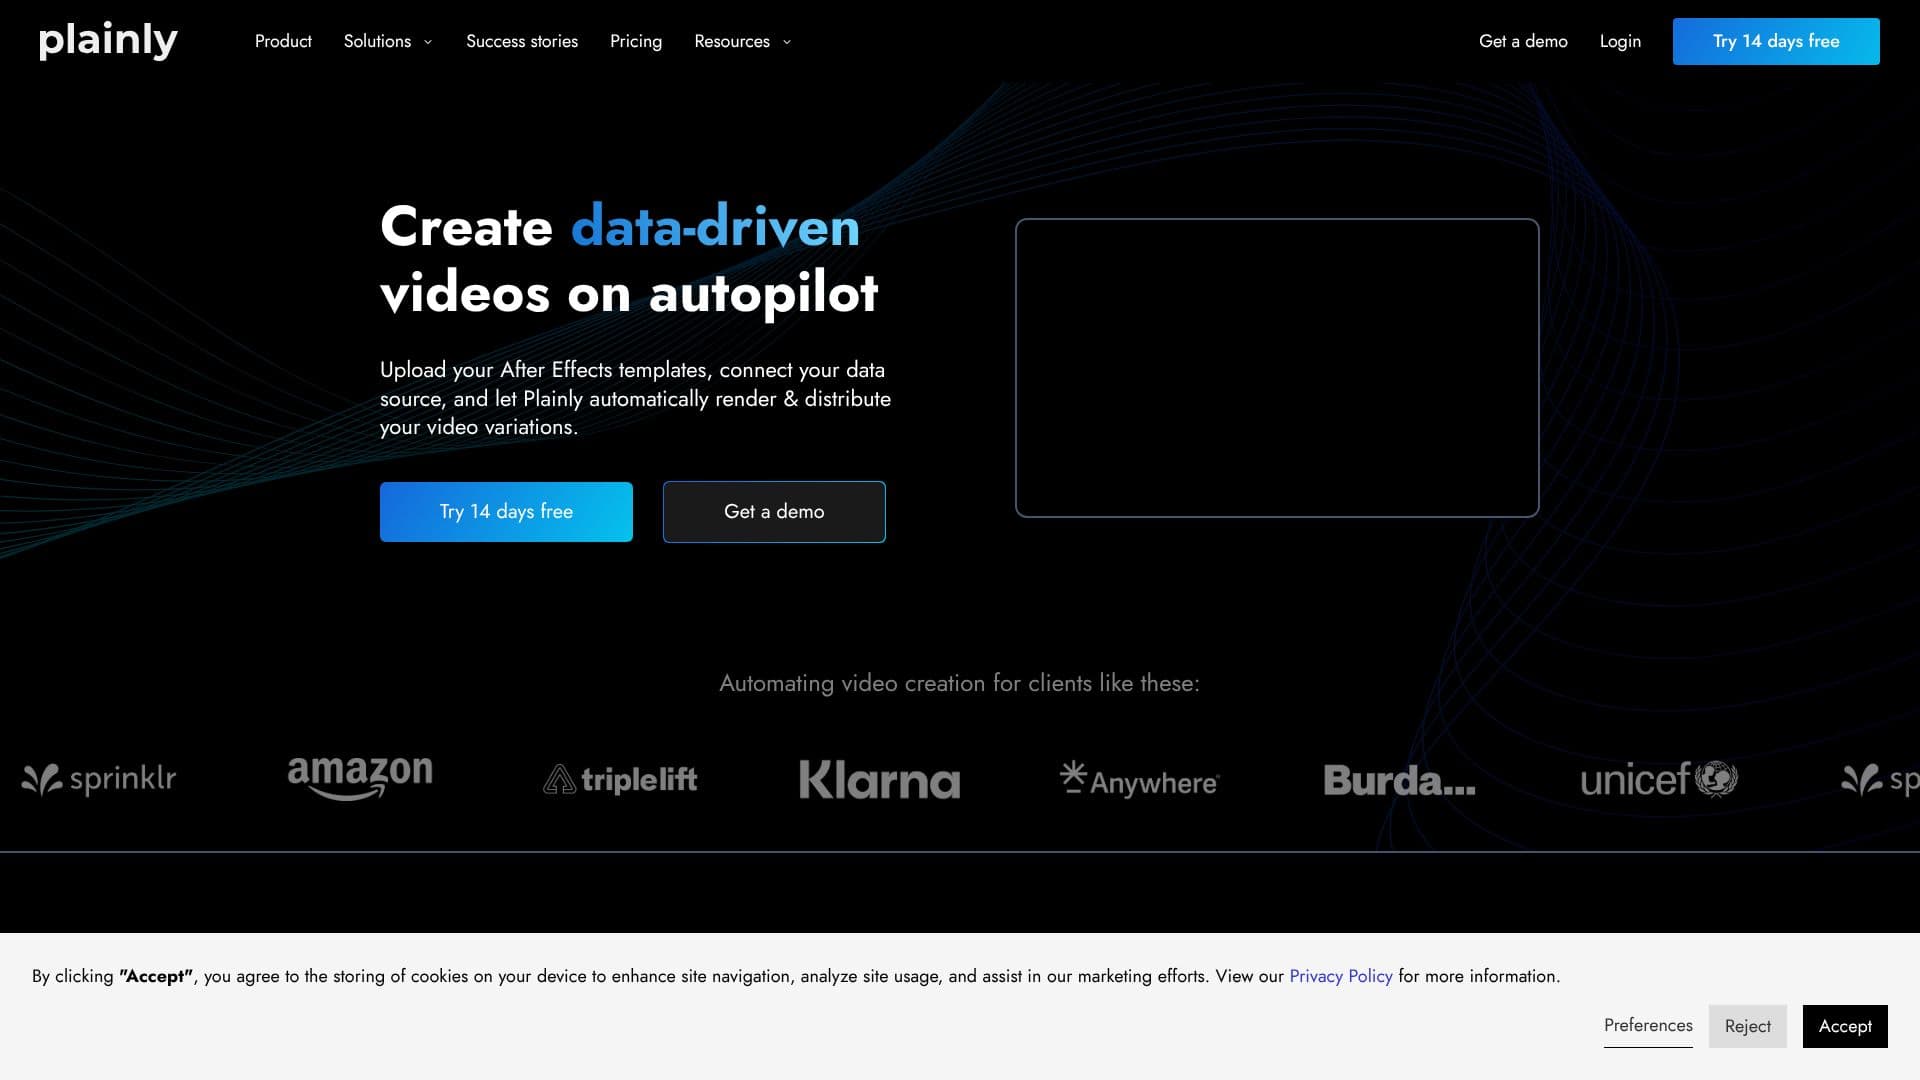Click the Klarna client logo

pos(880,779)
